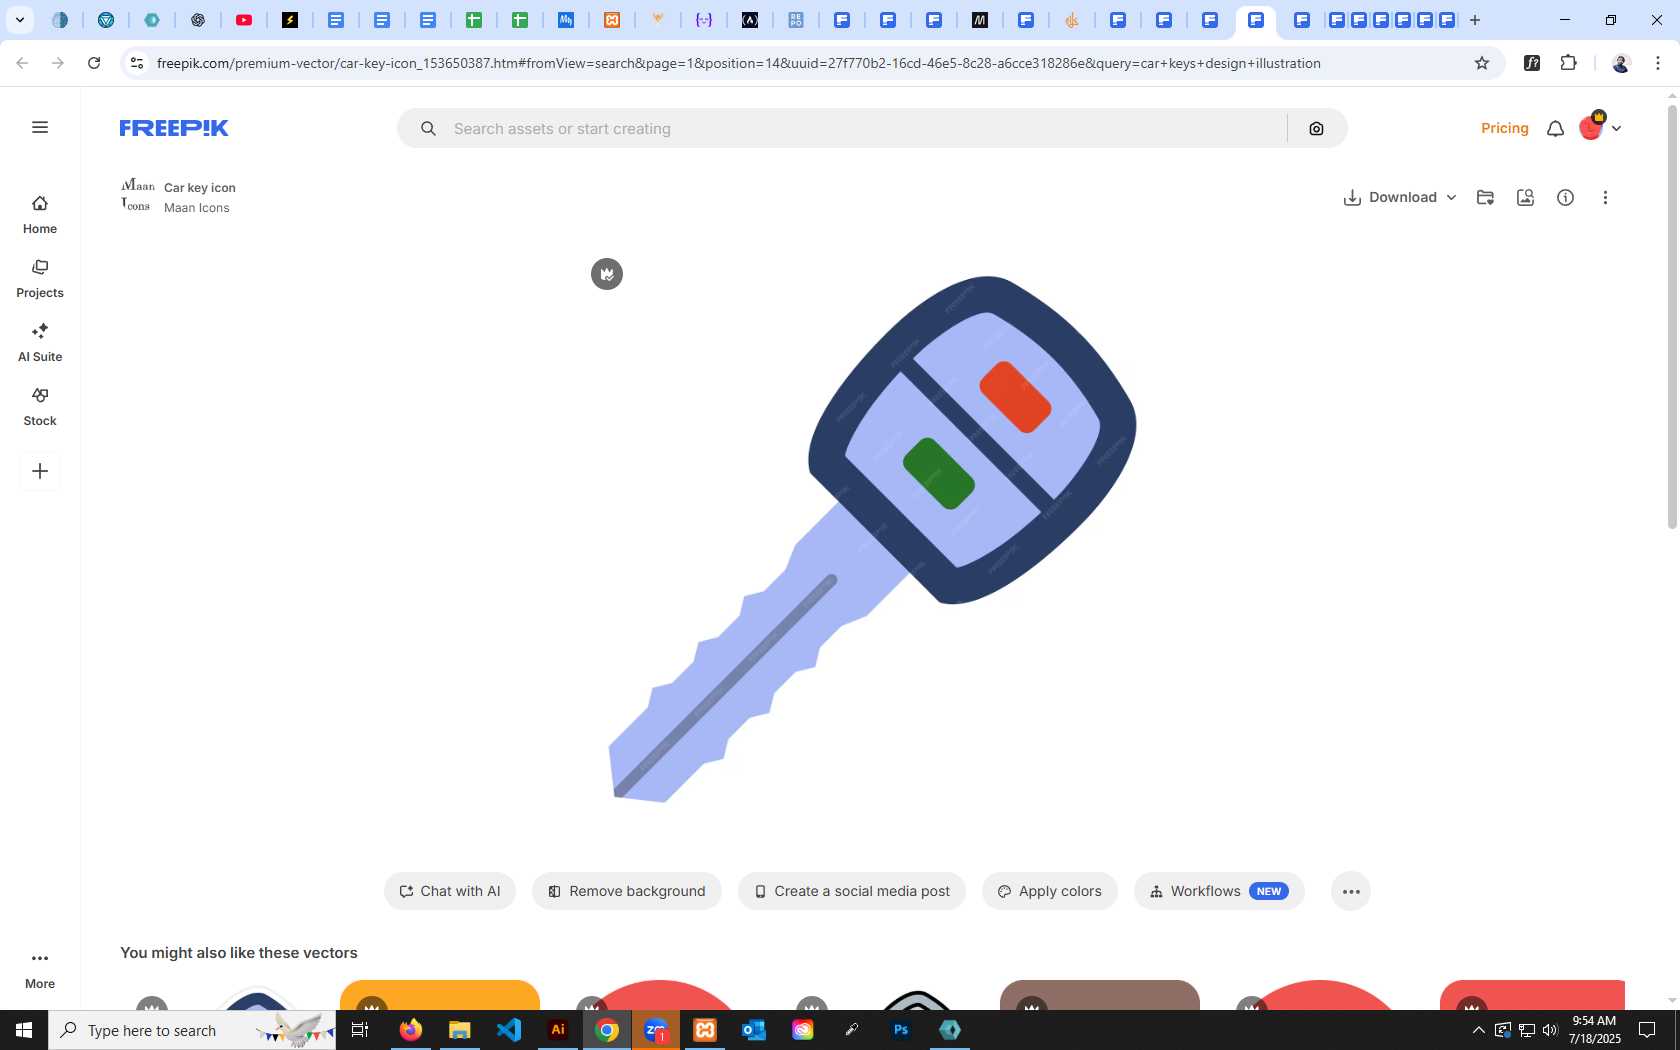This screenshot has height=1050, width=1680.
Task: Open a new browser tab
Action: click(1475, 20)
